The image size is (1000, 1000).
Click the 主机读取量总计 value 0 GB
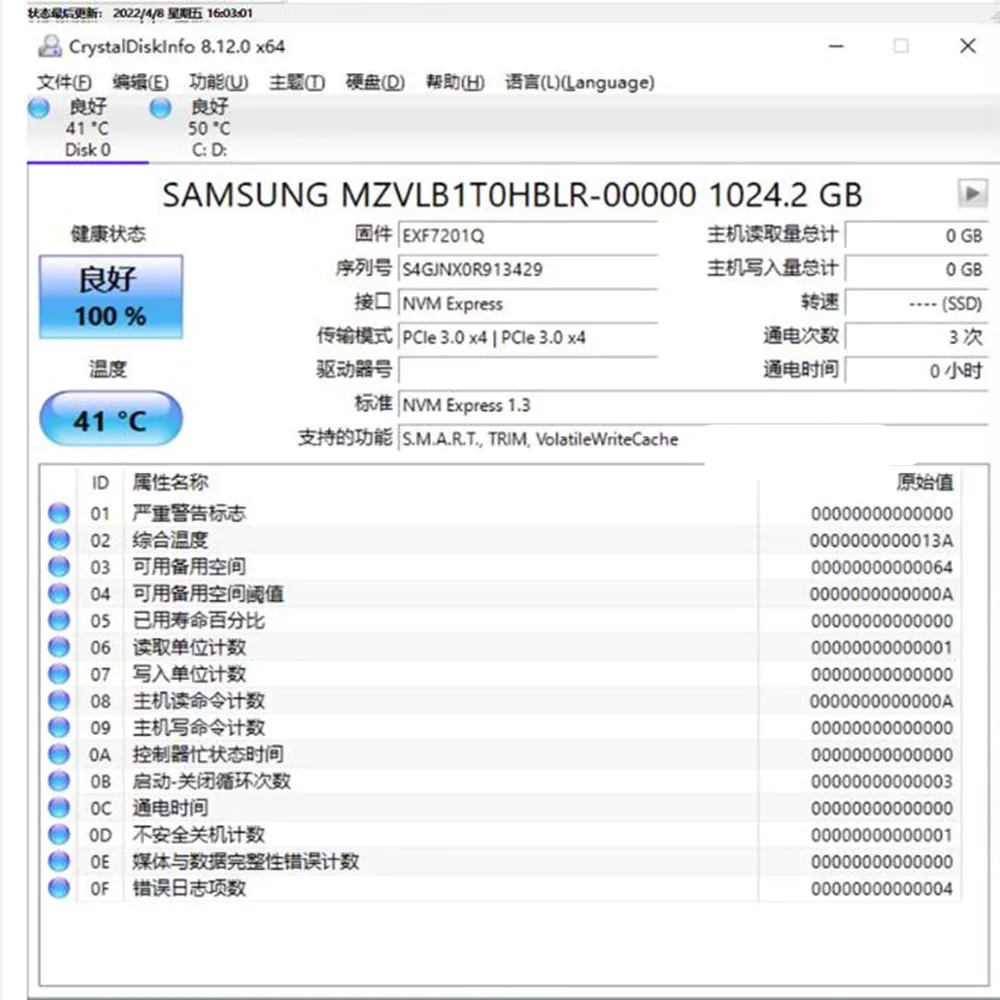click(x=916, y=235)
